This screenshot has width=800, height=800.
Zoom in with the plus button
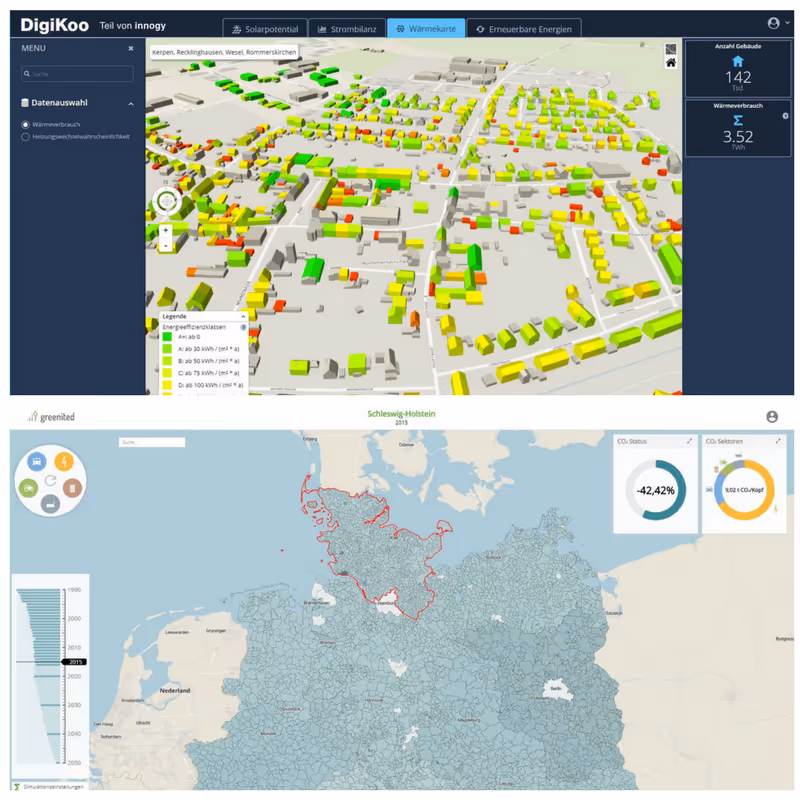[165, 231]
